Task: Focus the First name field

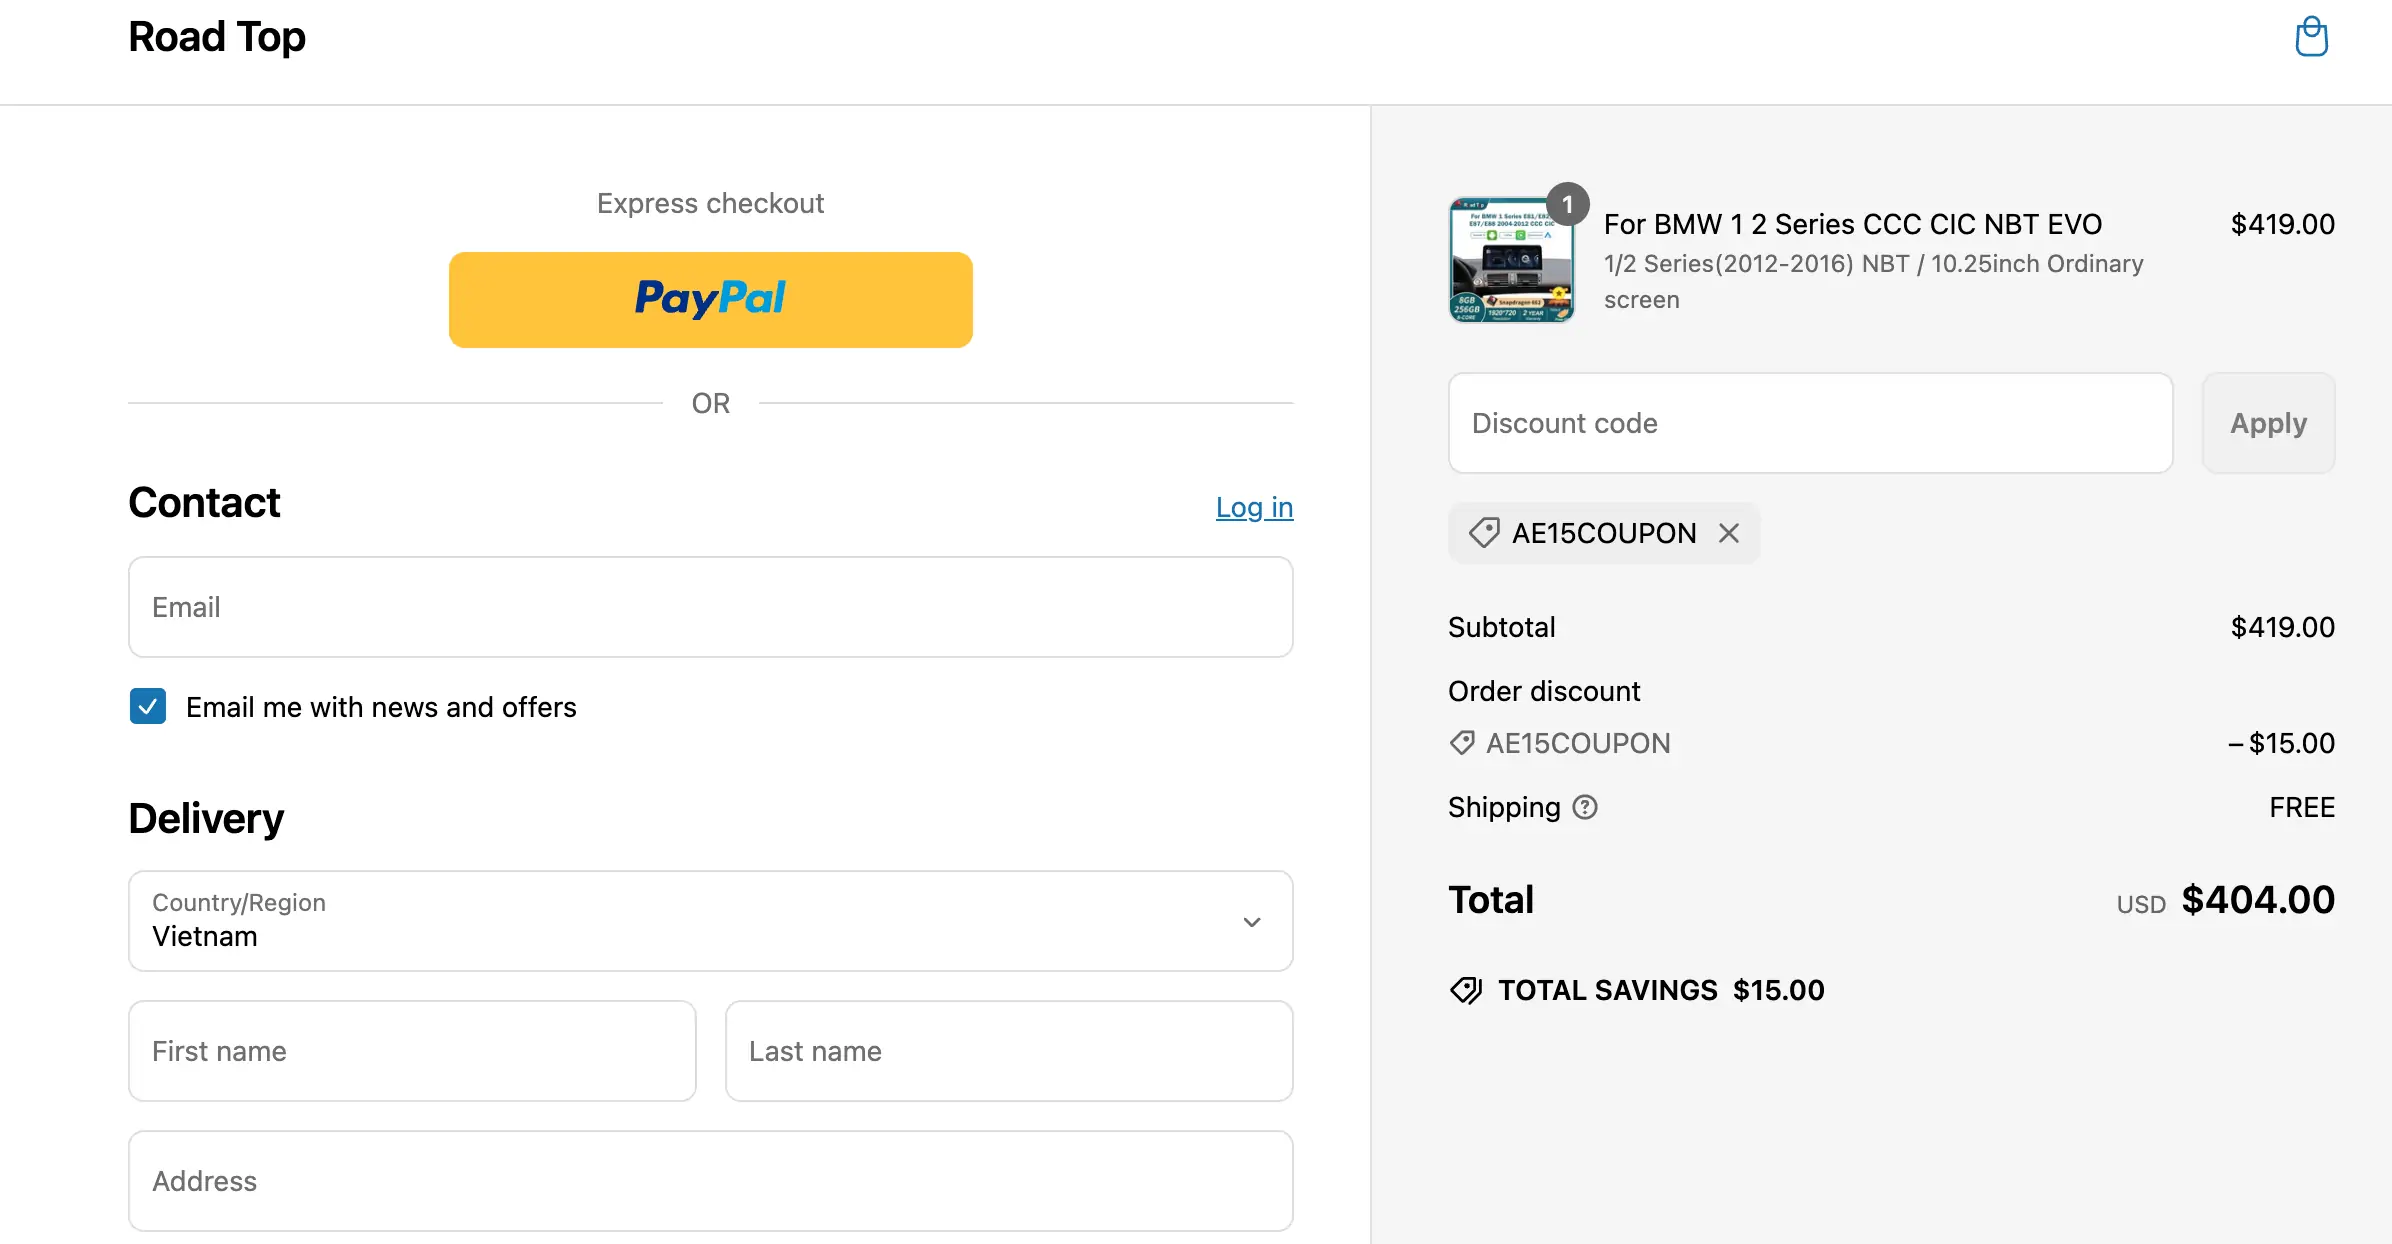Action: (412, 1051)
